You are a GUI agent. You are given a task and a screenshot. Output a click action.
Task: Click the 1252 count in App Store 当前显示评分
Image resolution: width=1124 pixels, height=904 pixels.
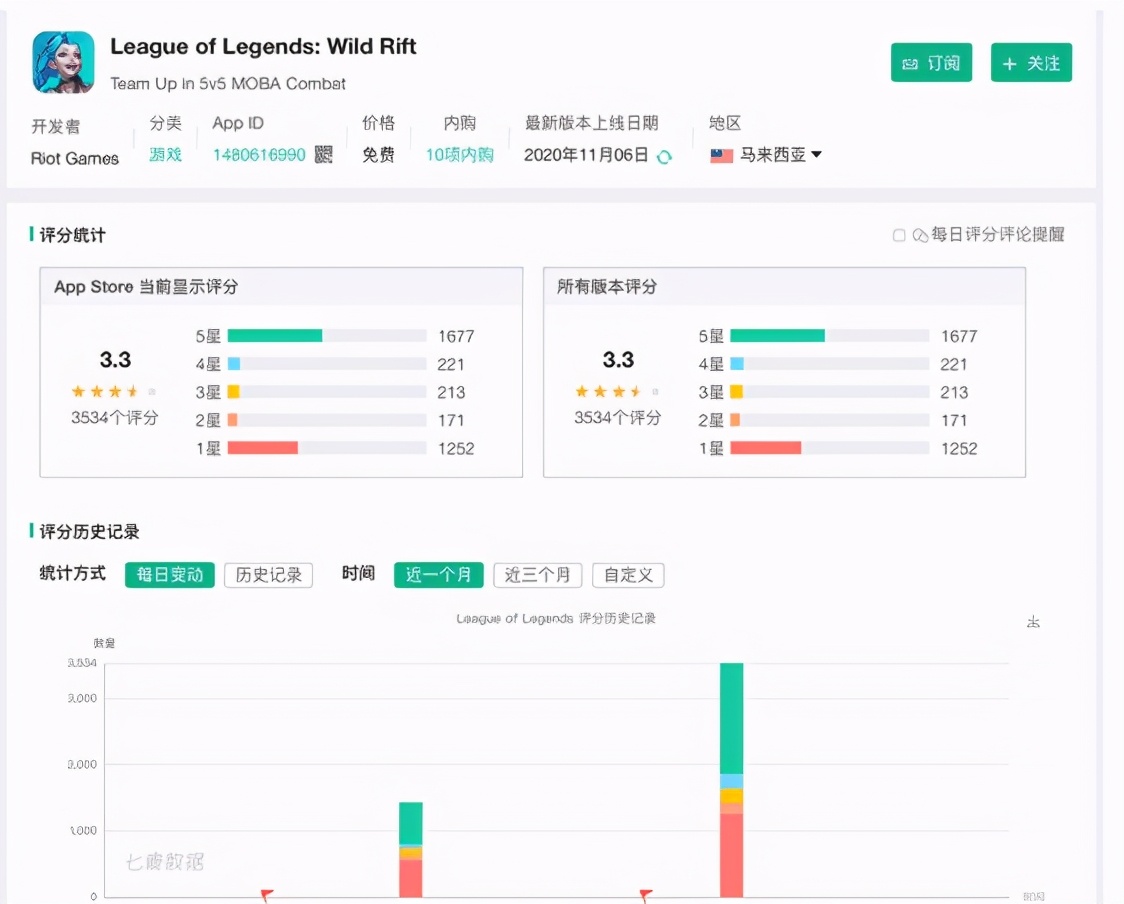coord(456,449)
